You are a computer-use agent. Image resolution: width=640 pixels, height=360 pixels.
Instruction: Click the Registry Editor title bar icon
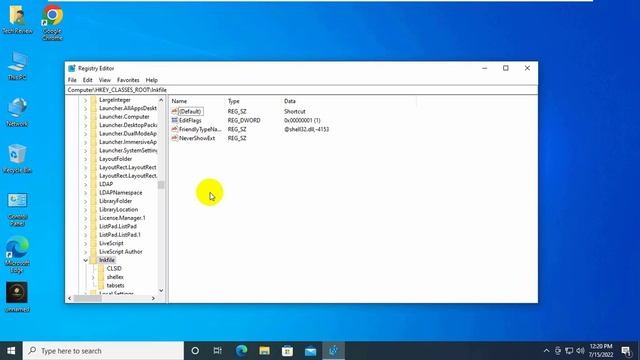click(x=72, y=68)
